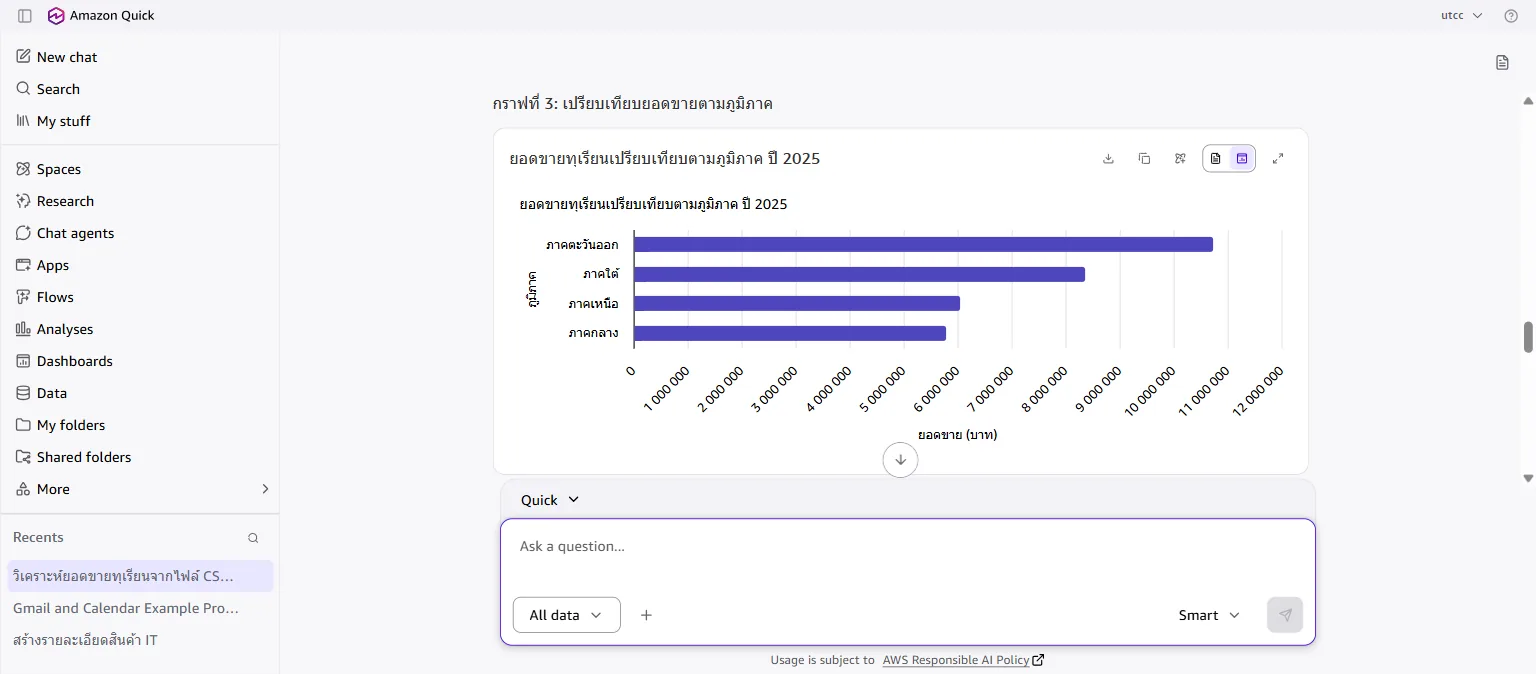Click the ยอดขาย (บาท) axis label
Screen dimensions: 1536x674
click(x=957, y=435)
